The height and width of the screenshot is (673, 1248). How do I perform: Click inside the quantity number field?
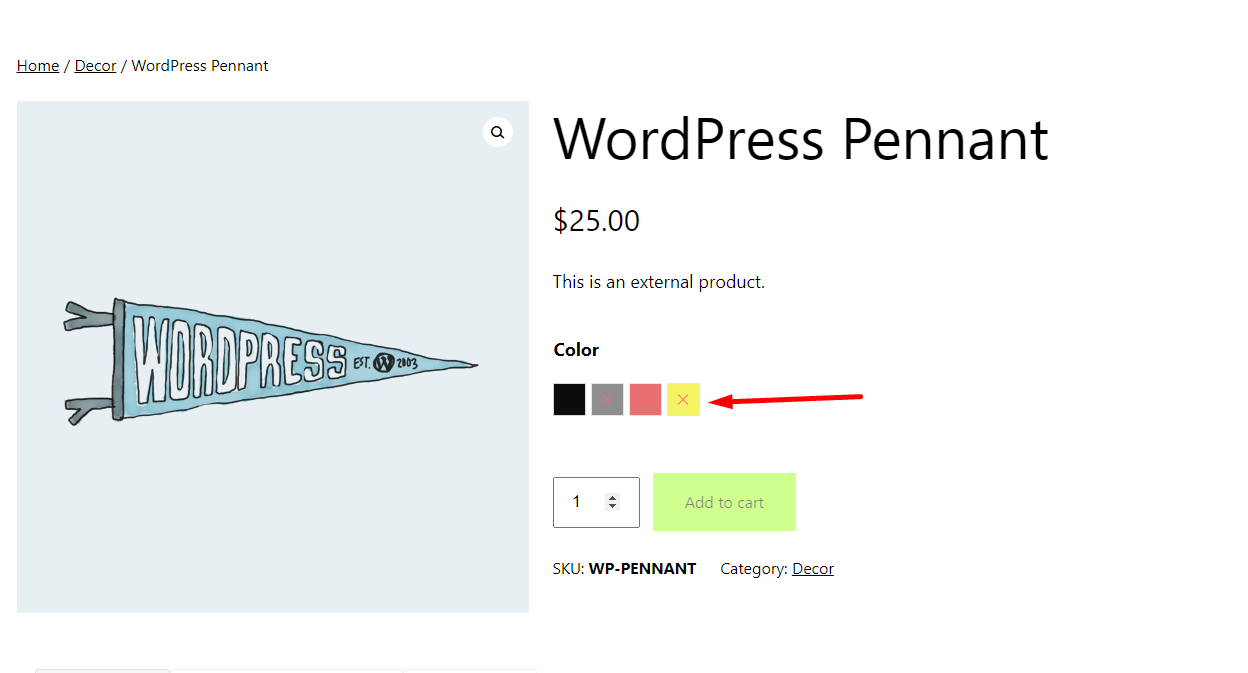pos(580,502)
